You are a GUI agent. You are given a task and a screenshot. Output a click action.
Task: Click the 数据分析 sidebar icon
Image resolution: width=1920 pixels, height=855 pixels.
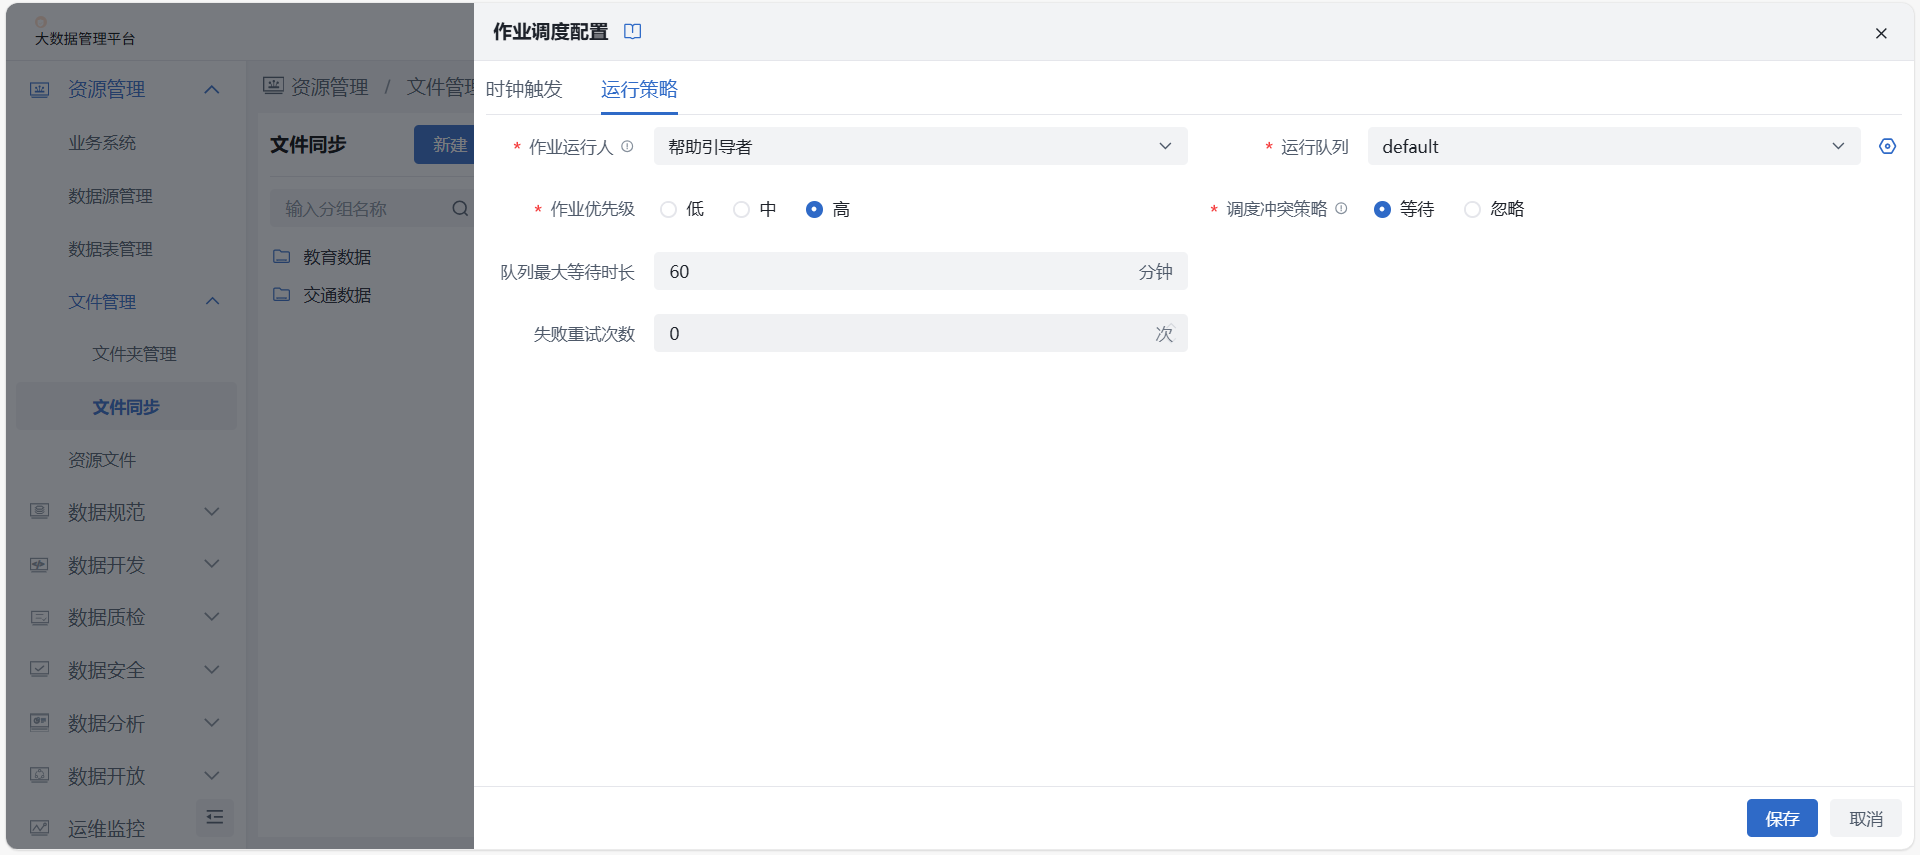click(39, 722)
